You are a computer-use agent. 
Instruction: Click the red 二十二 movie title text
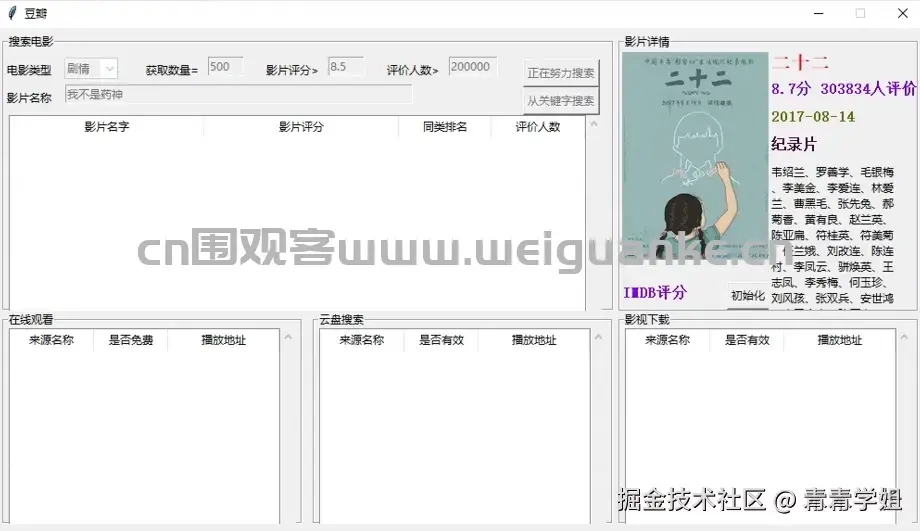pyautogui.click(x=800, y=62)
